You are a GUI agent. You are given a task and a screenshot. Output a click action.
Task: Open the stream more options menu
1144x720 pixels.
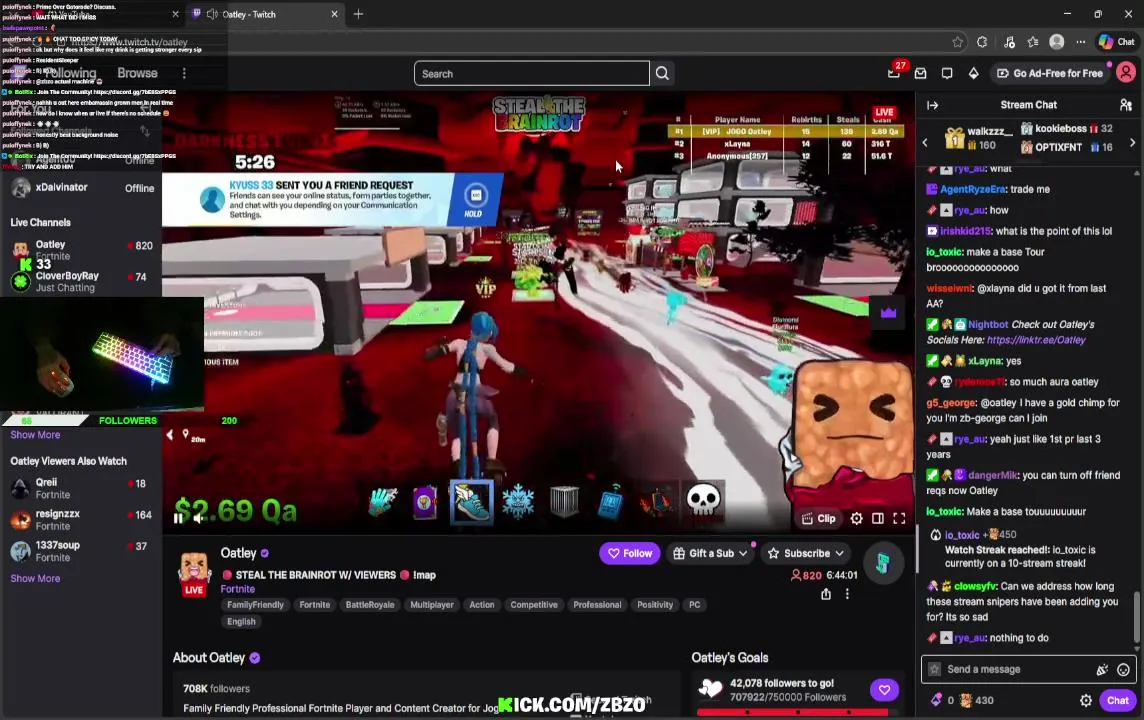coord(847,595)
